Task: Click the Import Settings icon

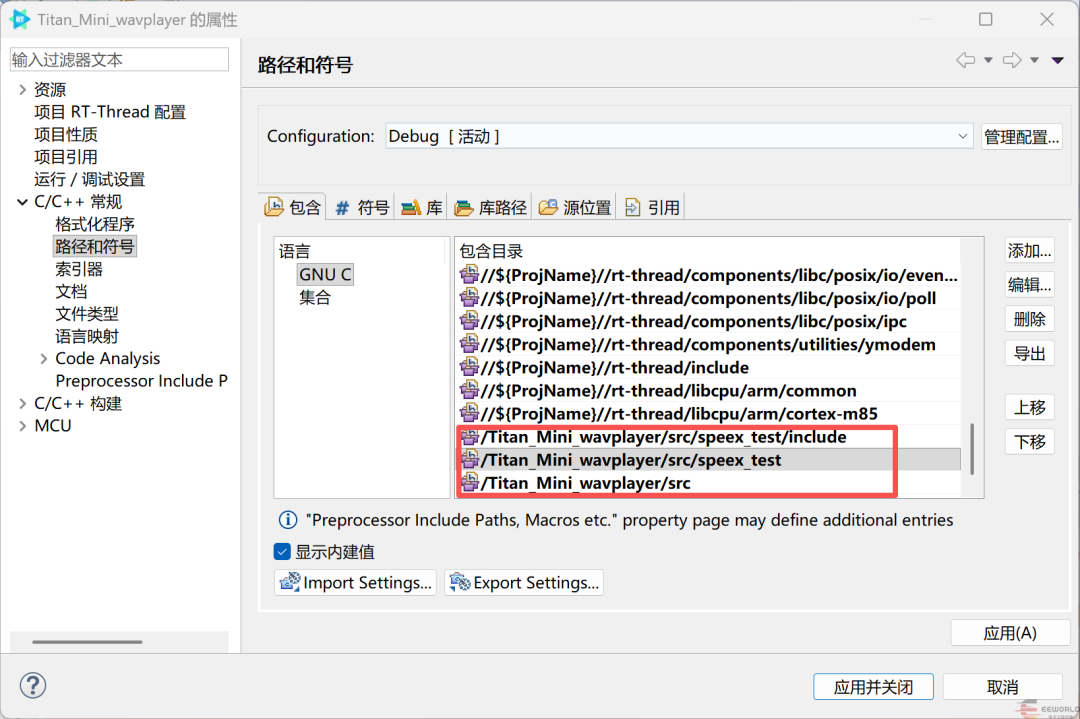Action: click(x=290, y=583)
